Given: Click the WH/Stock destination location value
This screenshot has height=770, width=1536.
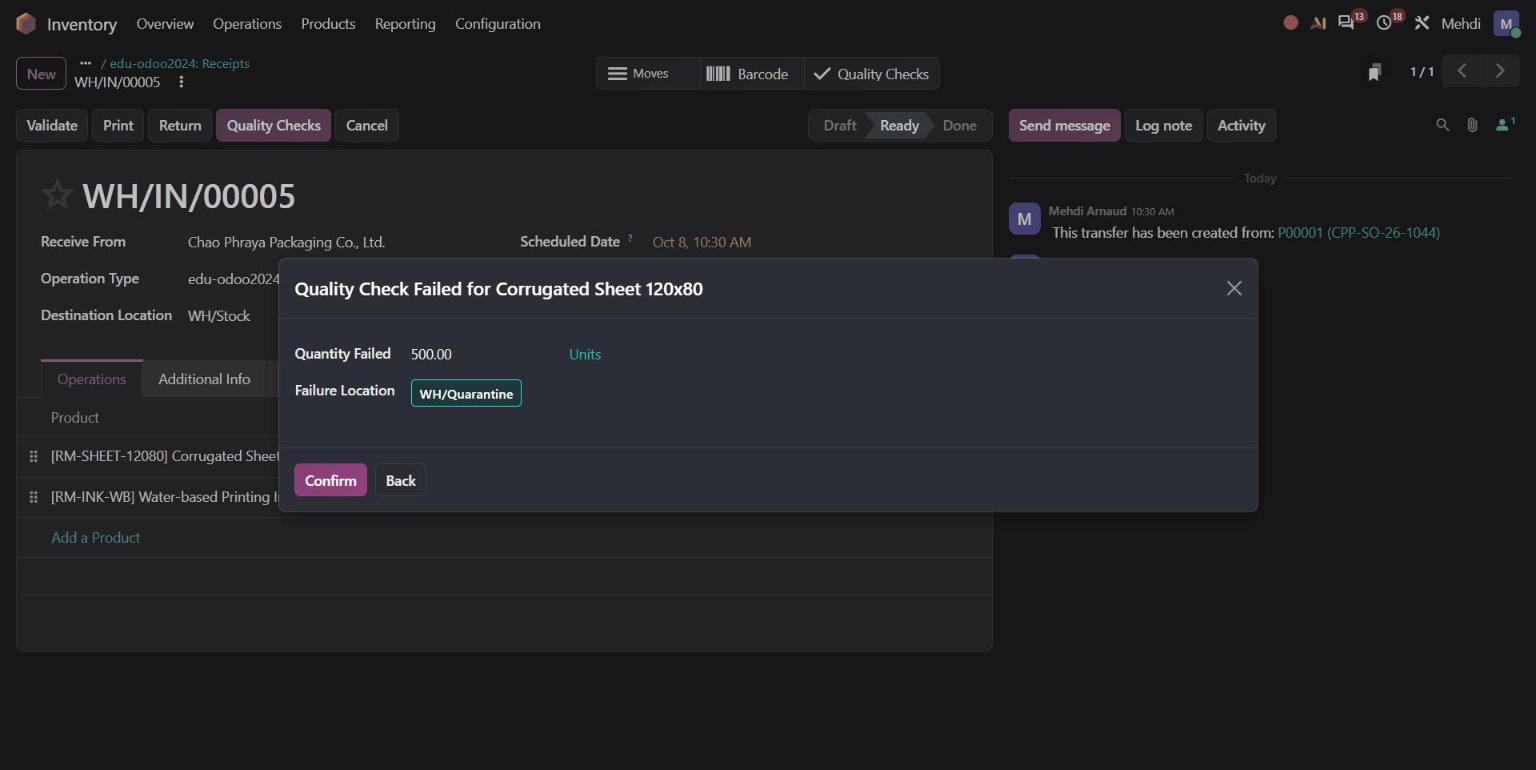Looking at the screenshot, I should (219, 315).
